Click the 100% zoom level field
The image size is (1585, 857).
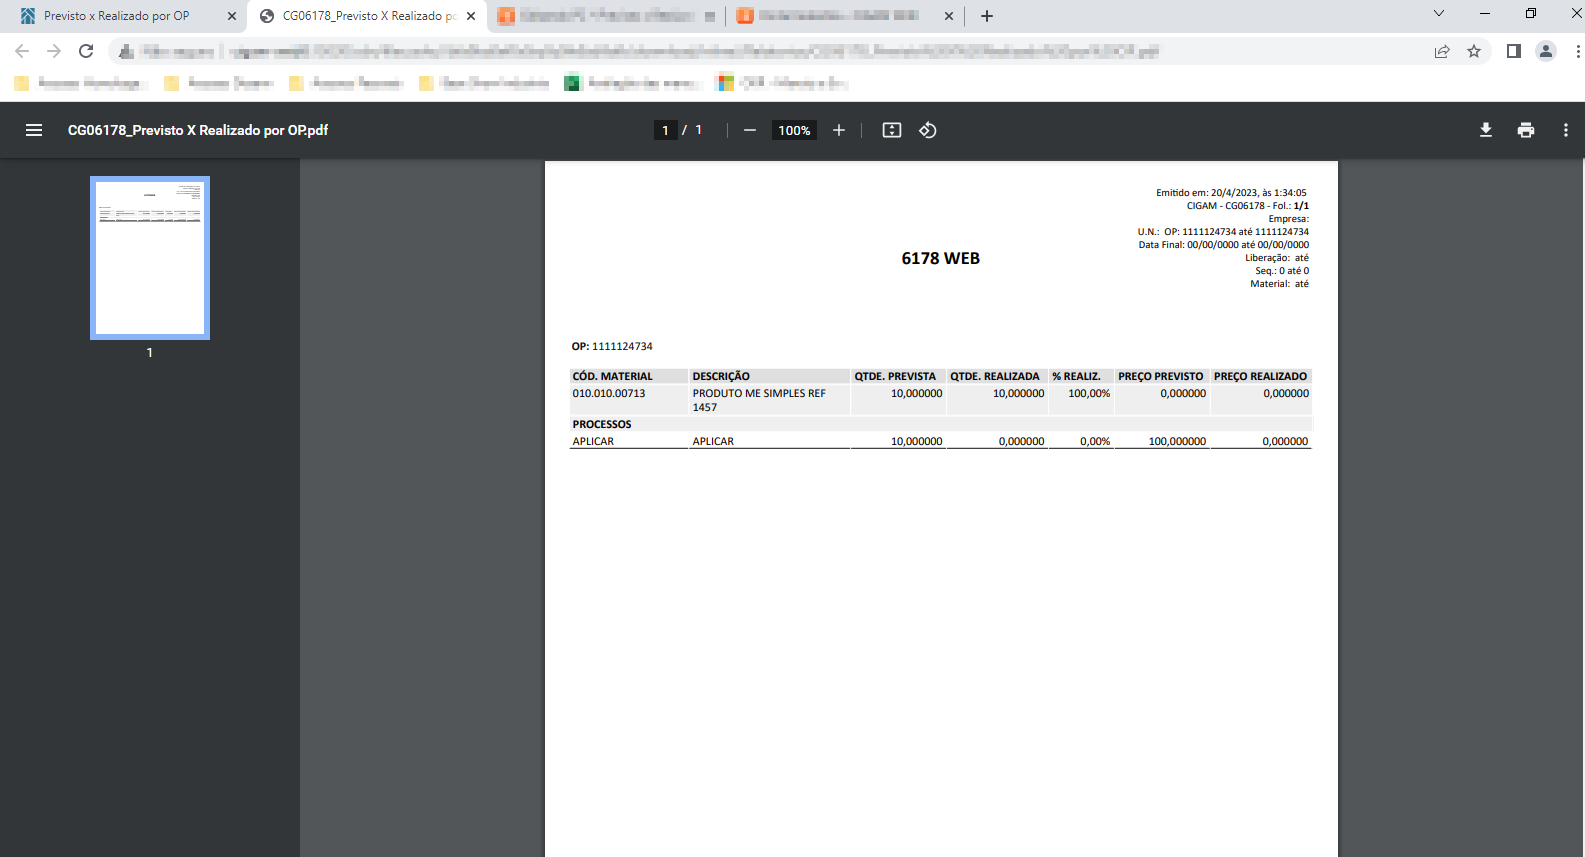(x=794, y=130)
